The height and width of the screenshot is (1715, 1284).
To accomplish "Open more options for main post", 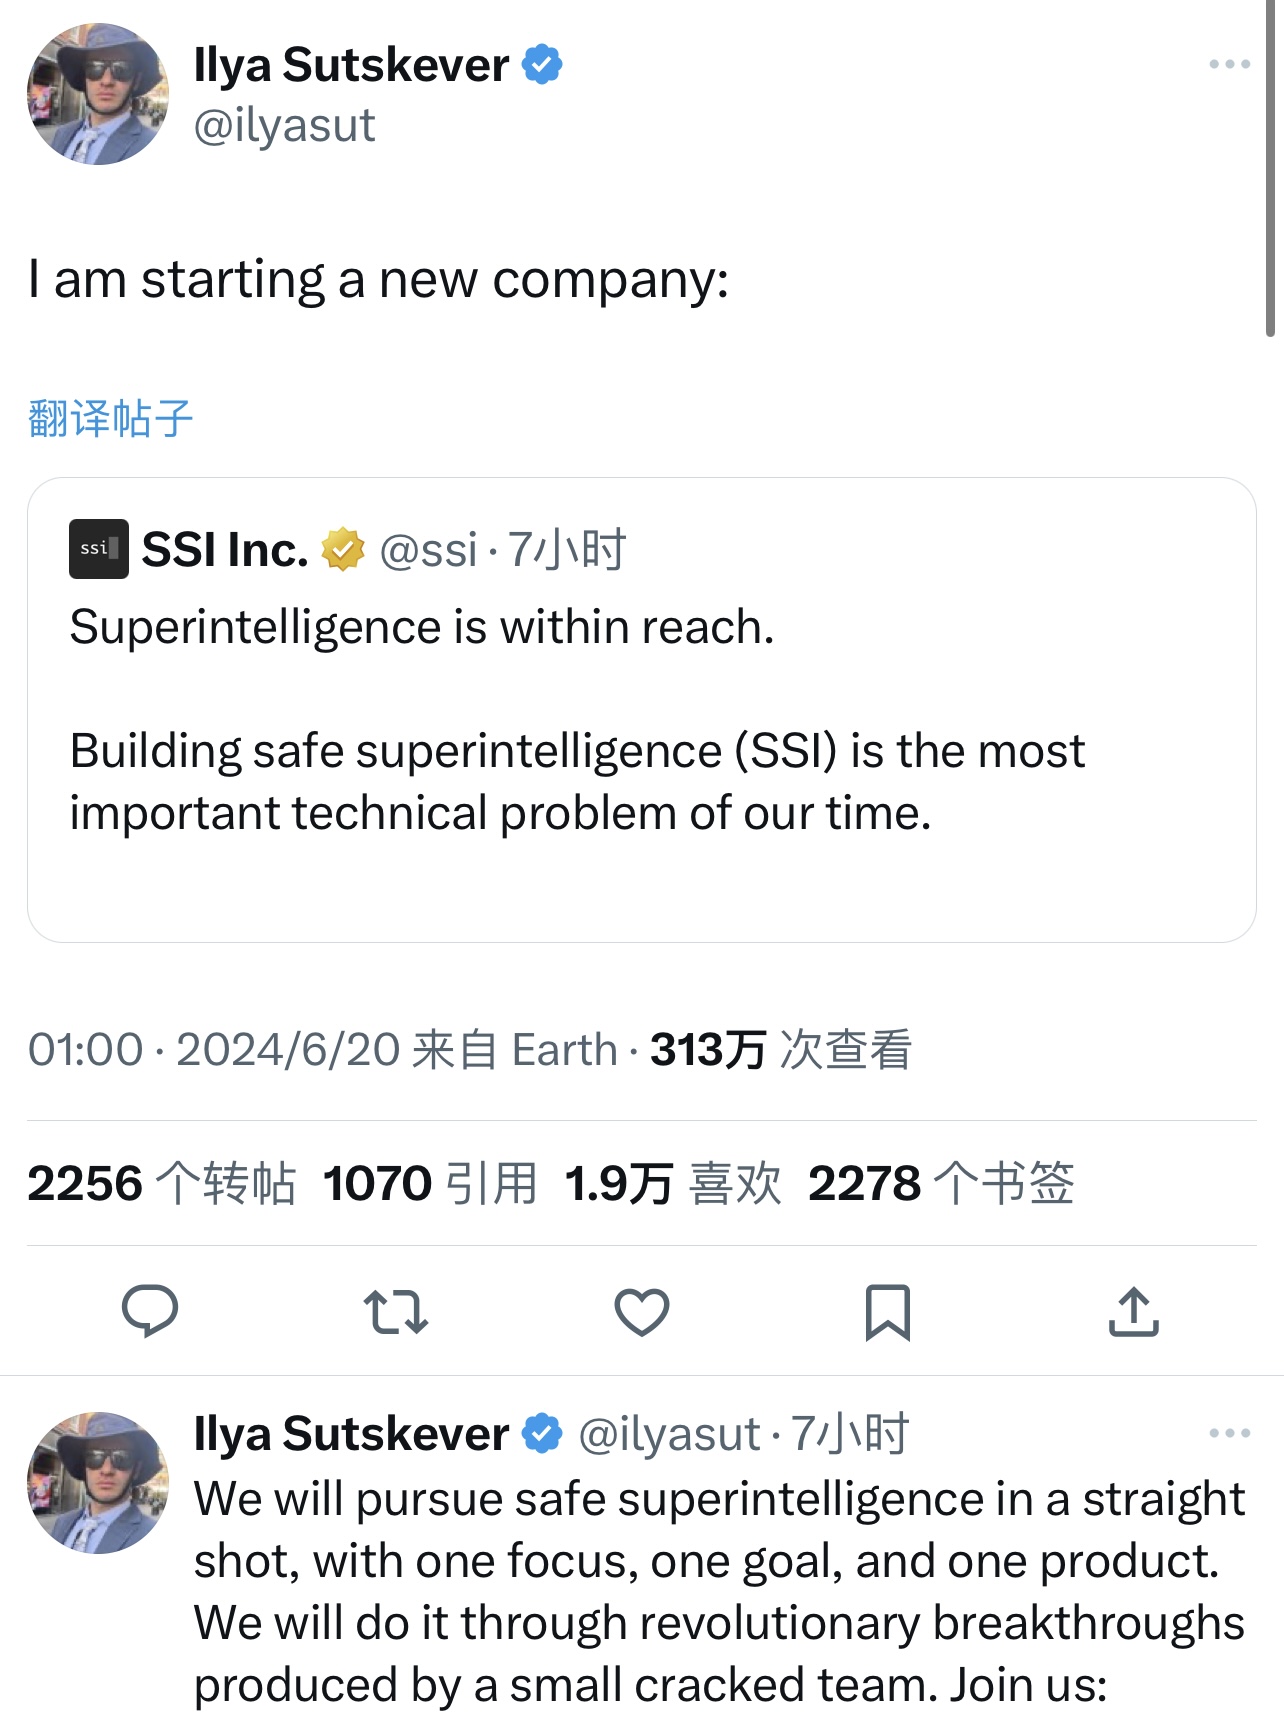I will [1229, 64].
